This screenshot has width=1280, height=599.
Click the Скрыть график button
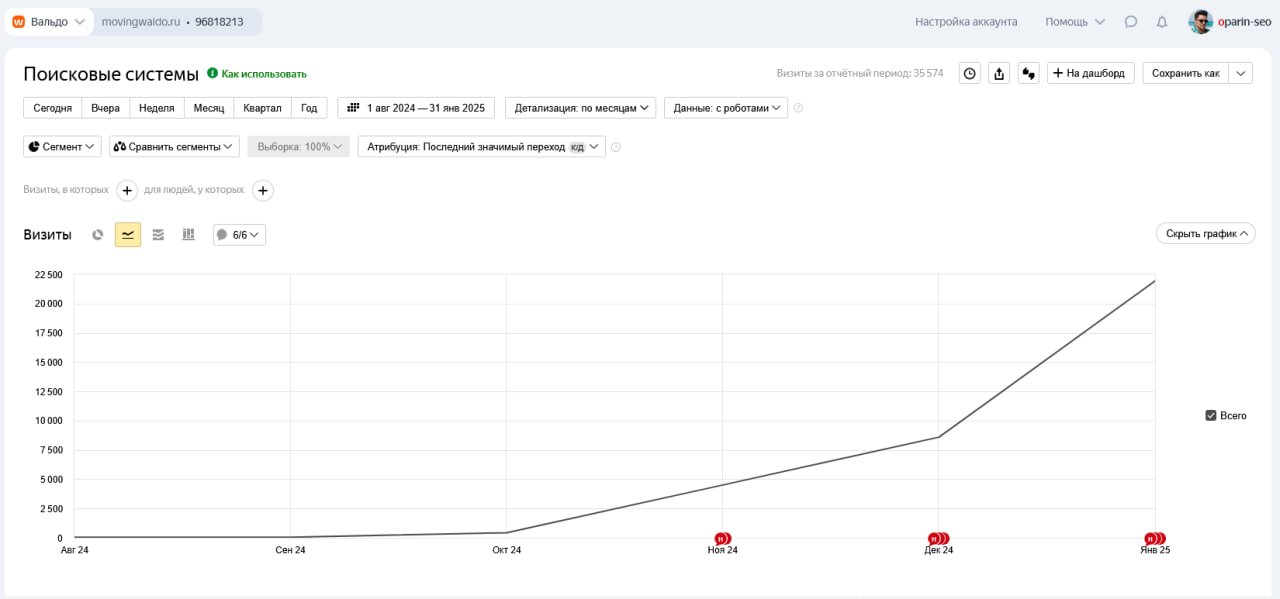[1205, 233]
